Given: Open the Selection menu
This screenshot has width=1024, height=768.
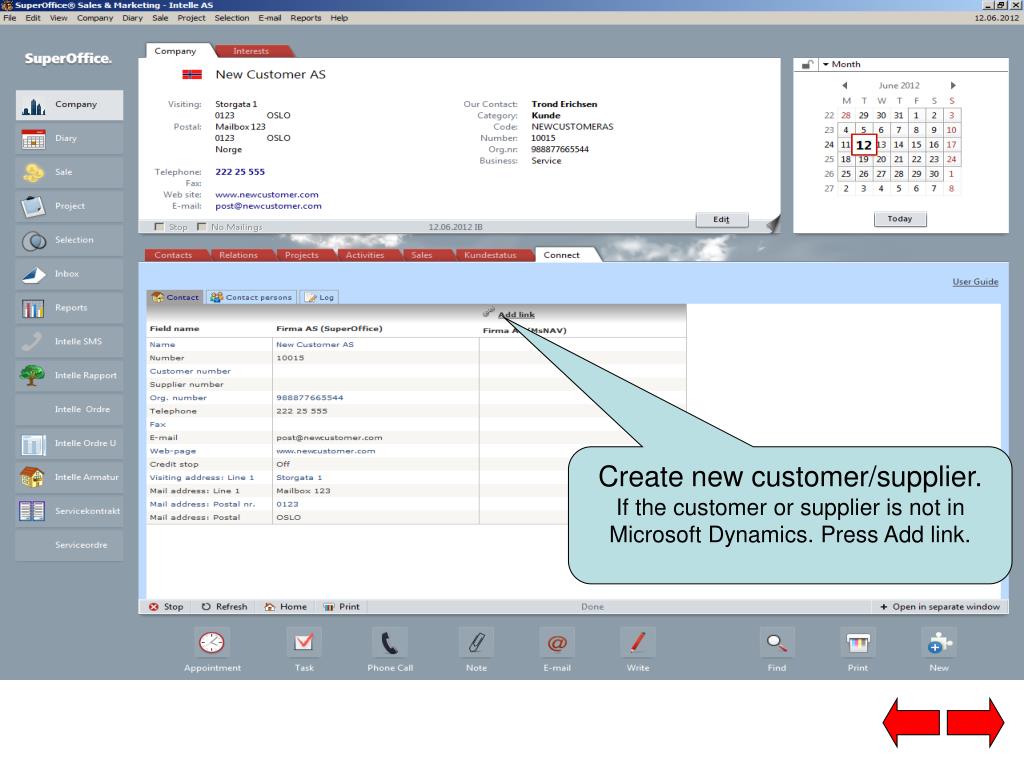Looking at the screenshot, I should (x=232, y=18).
